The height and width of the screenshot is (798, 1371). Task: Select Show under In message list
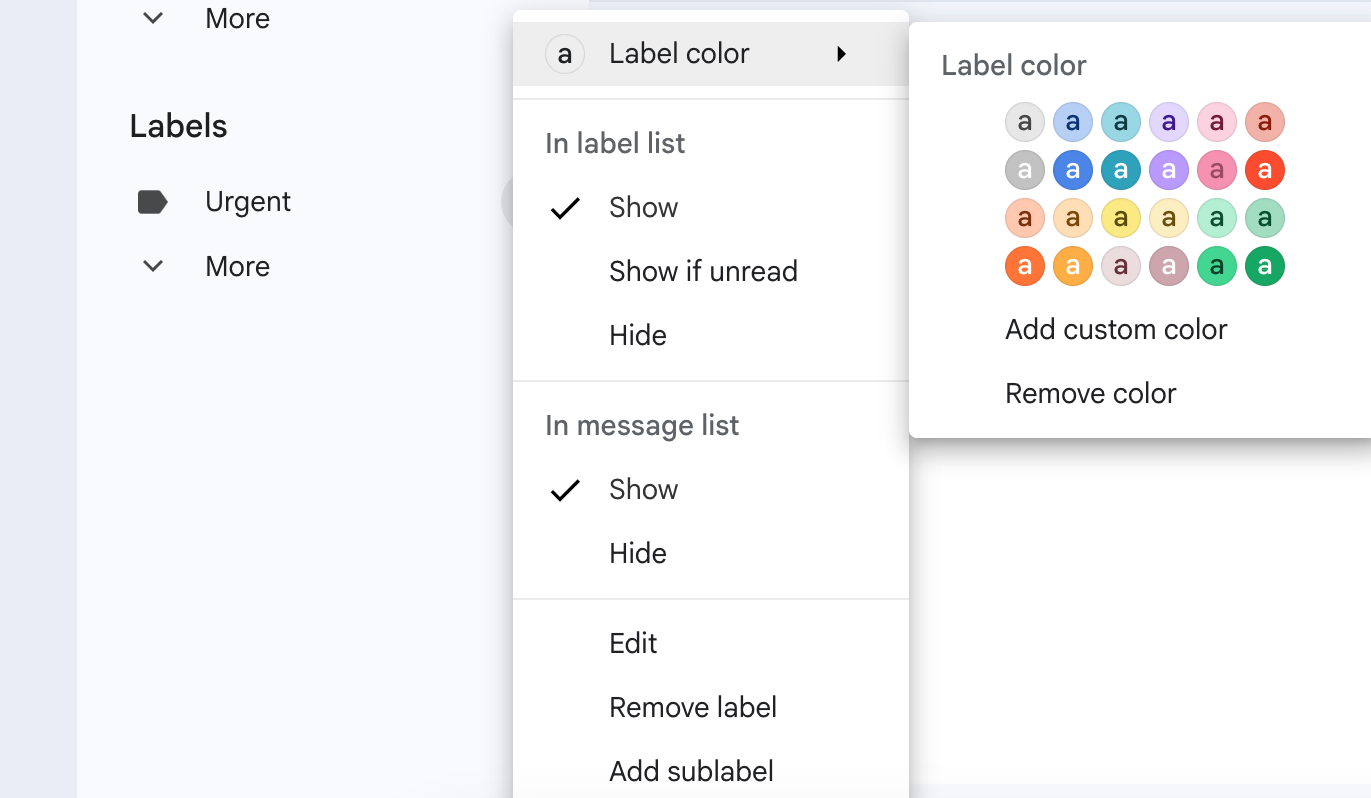(643, 490)
